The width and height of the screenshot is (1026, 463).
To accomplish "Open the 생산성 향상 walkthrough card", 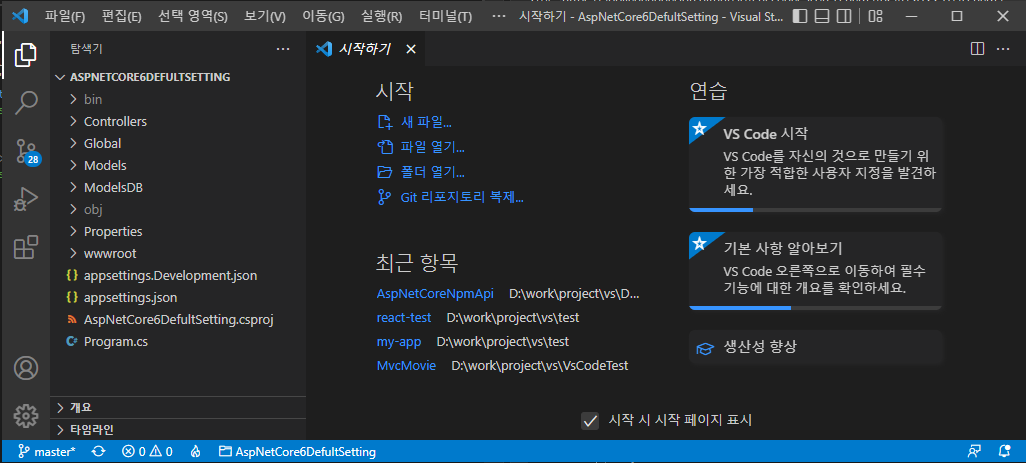I will coord(815,347).
